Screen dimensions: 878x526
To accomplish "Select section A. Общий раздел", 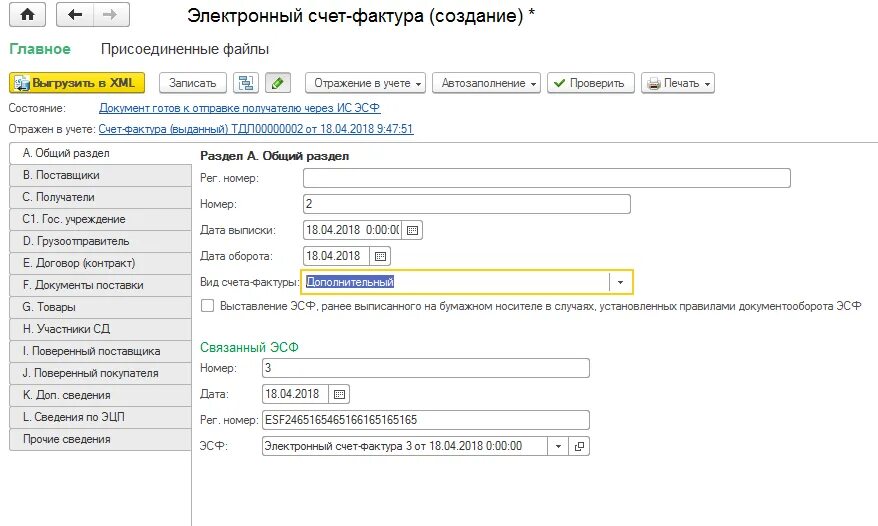I will tap(101, 153).
